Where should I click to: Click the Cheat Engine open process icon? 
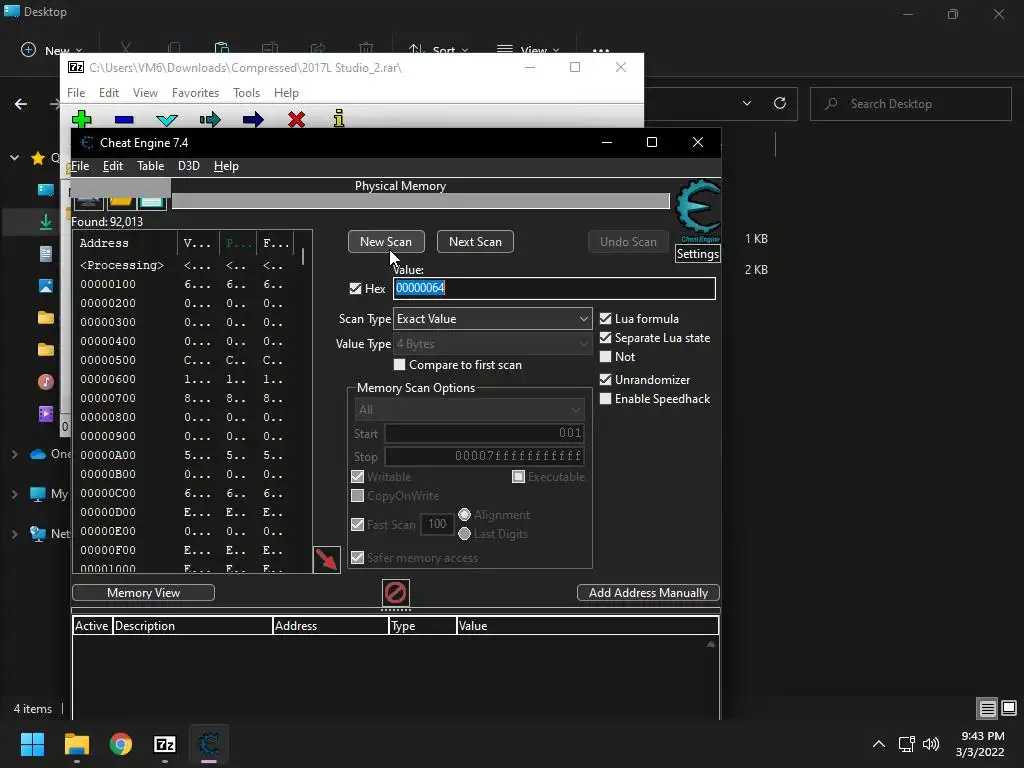pyautogui.click(x=88, y=202)
